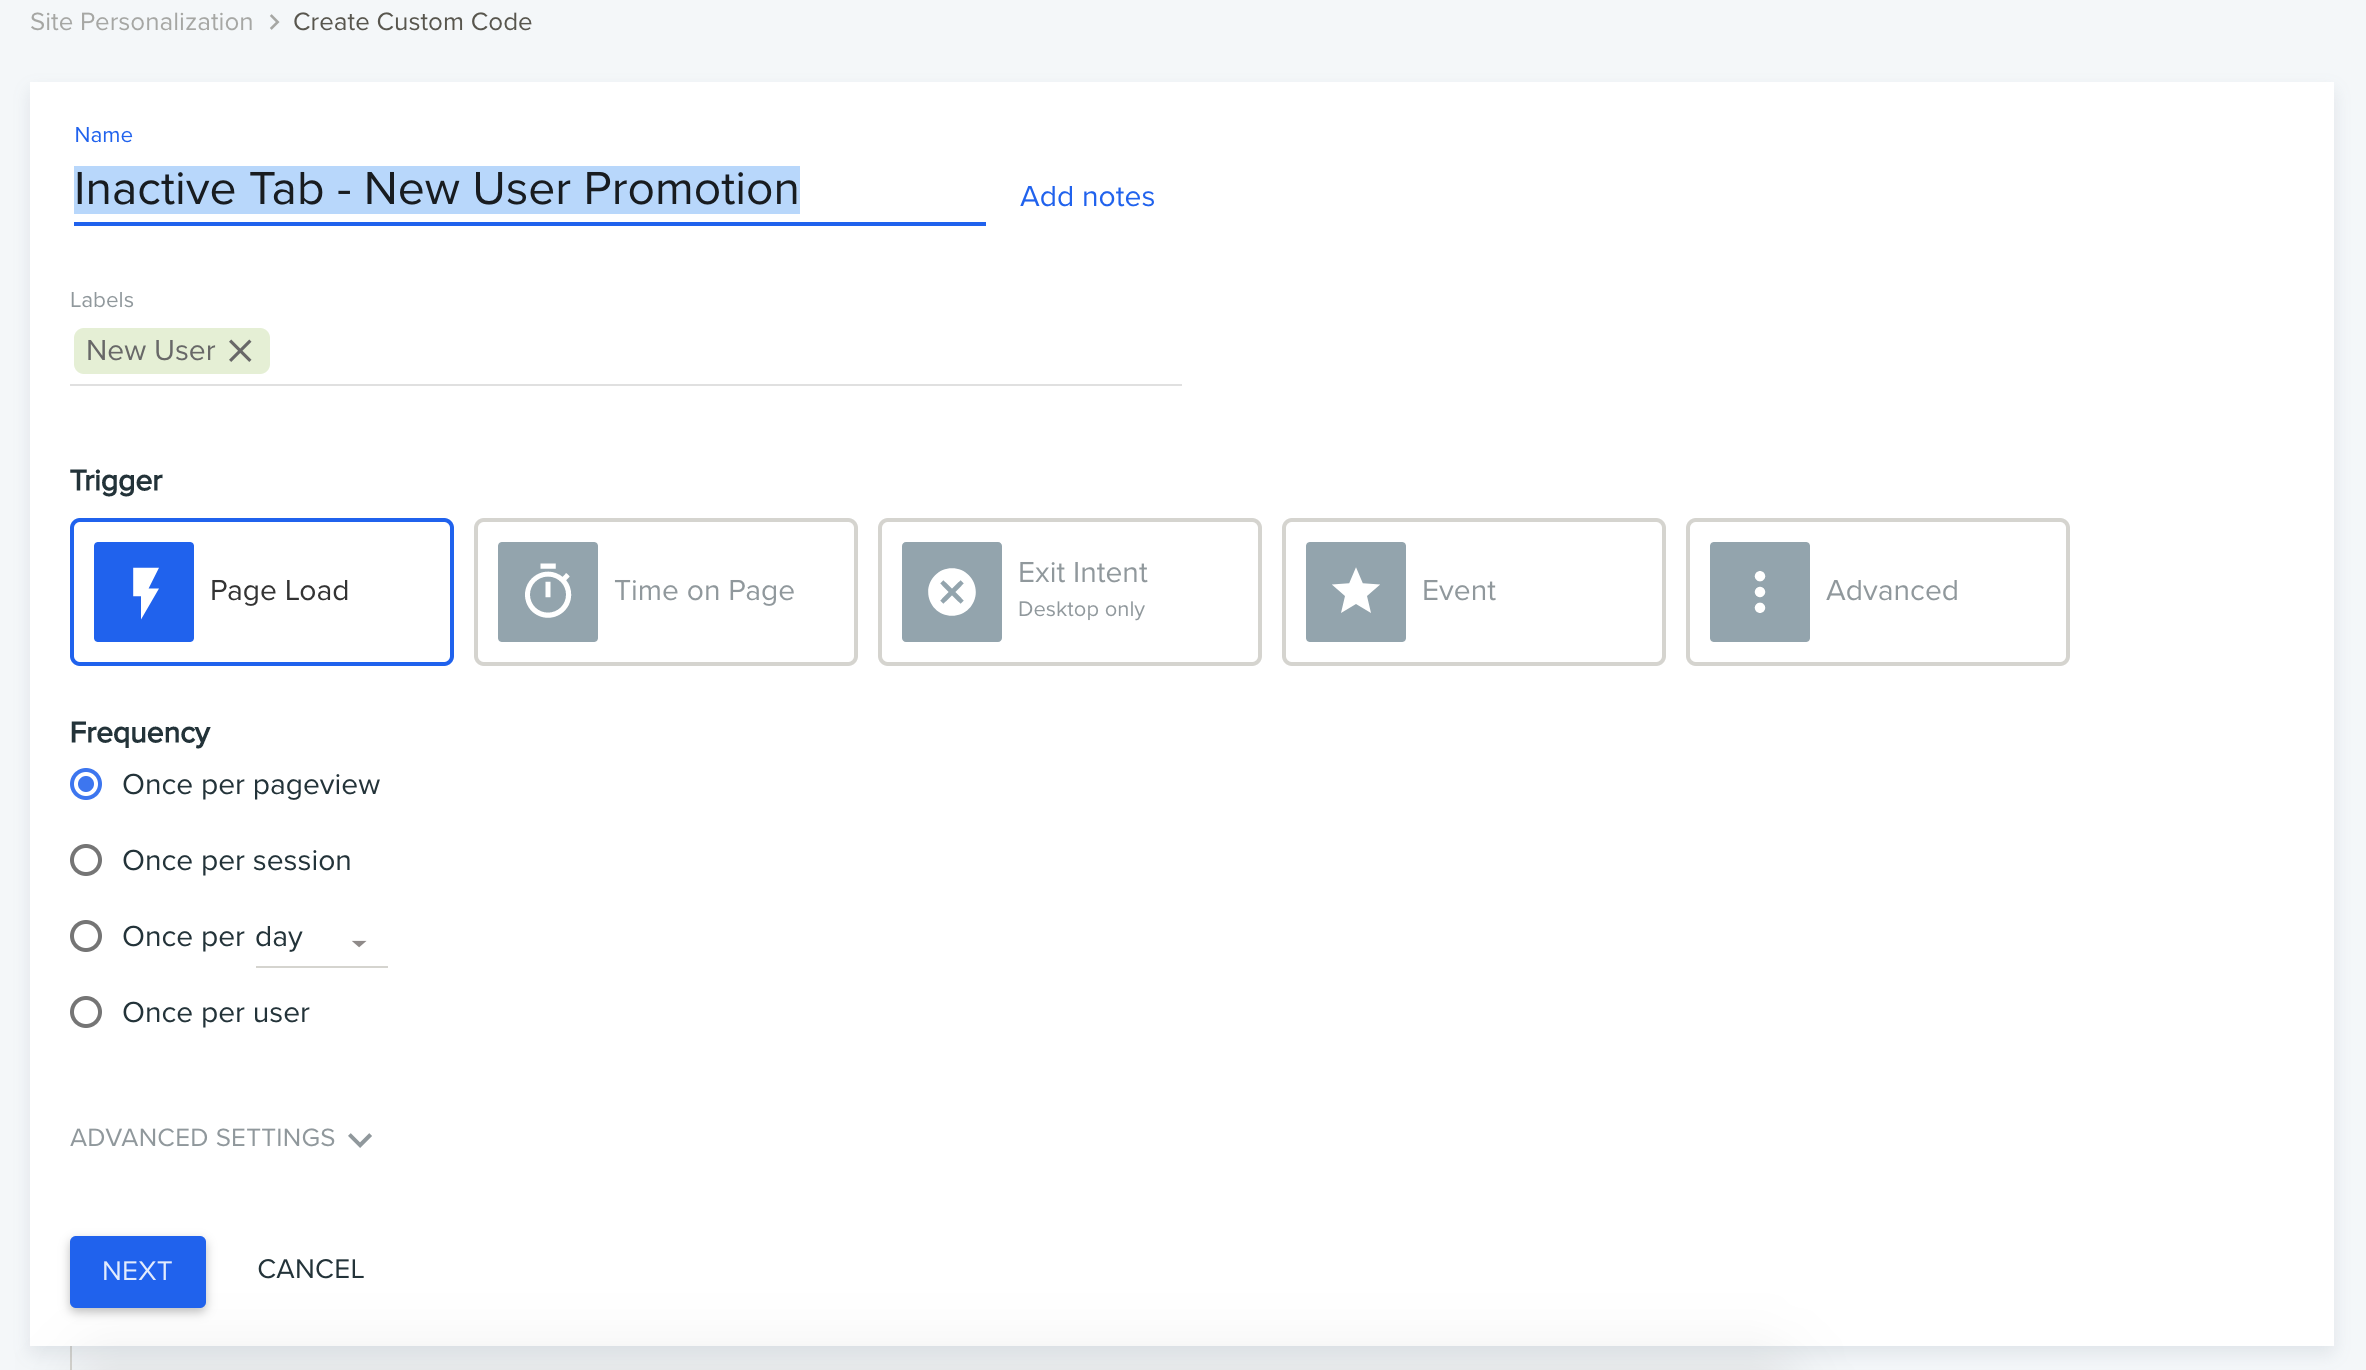Screen dimensions: 2366x1370
Task: Choose the Time on Page trigger label
Action: [x=704, y=591]
